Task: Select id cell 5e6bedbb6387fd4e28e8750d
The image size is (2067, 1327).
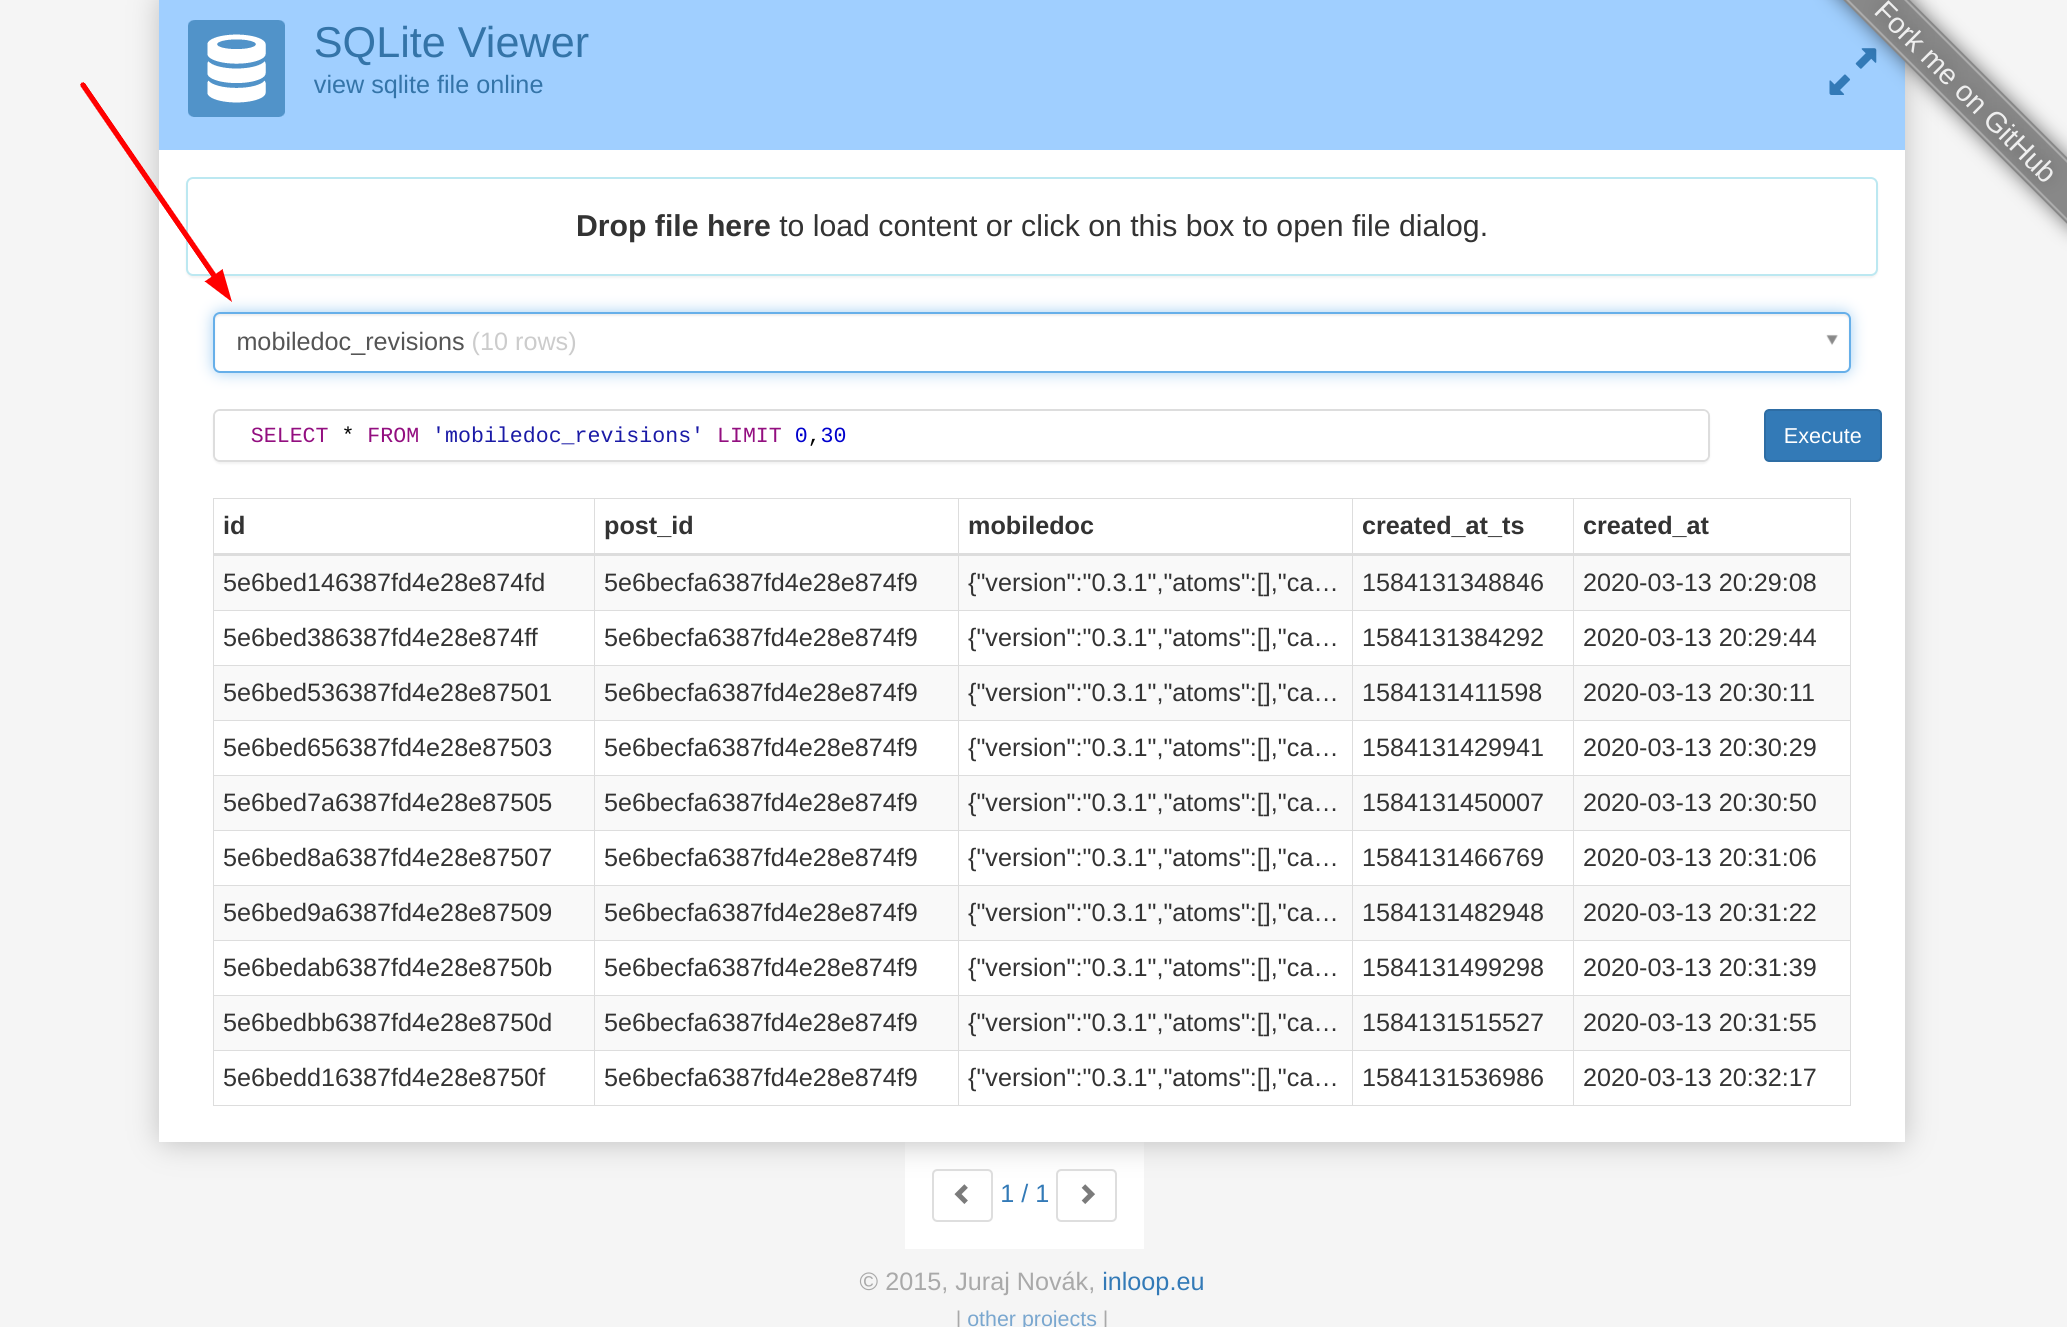Action: coord(404,1023)
